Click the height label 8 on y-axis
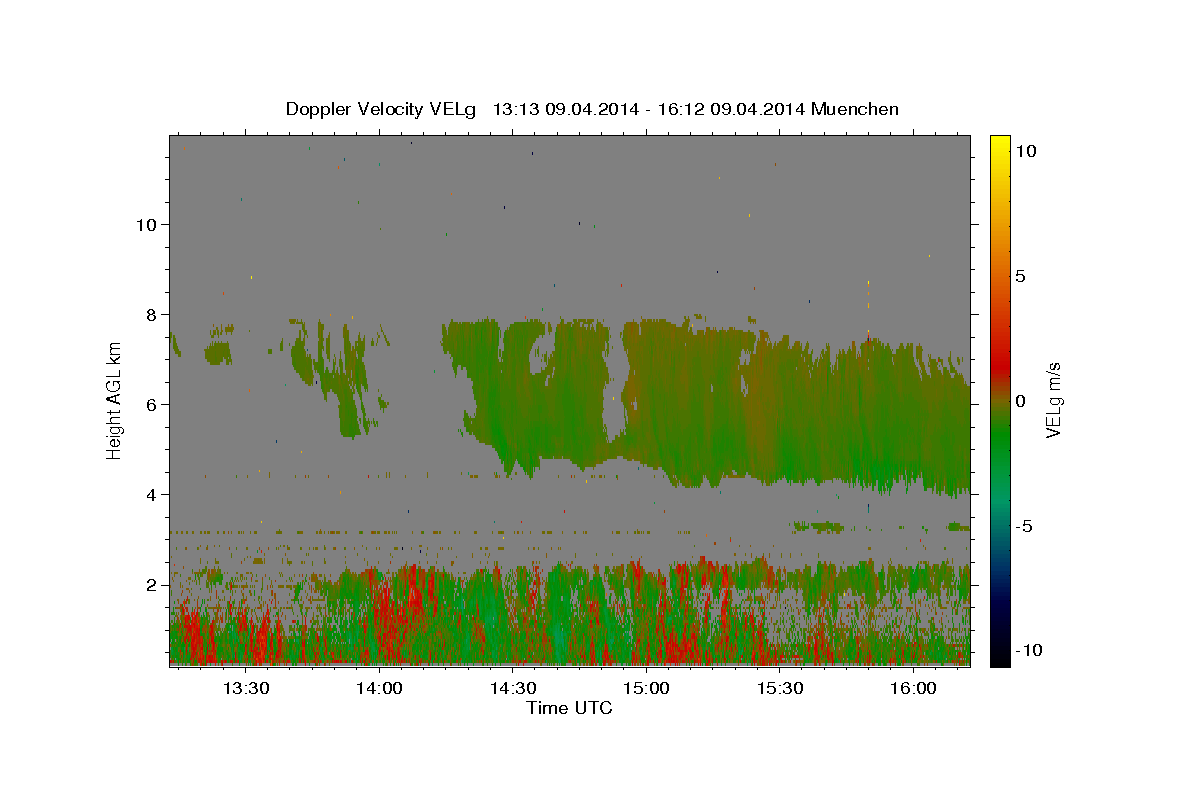The width and height of the screenshot is (1200, 800). (x=152, y=315)
